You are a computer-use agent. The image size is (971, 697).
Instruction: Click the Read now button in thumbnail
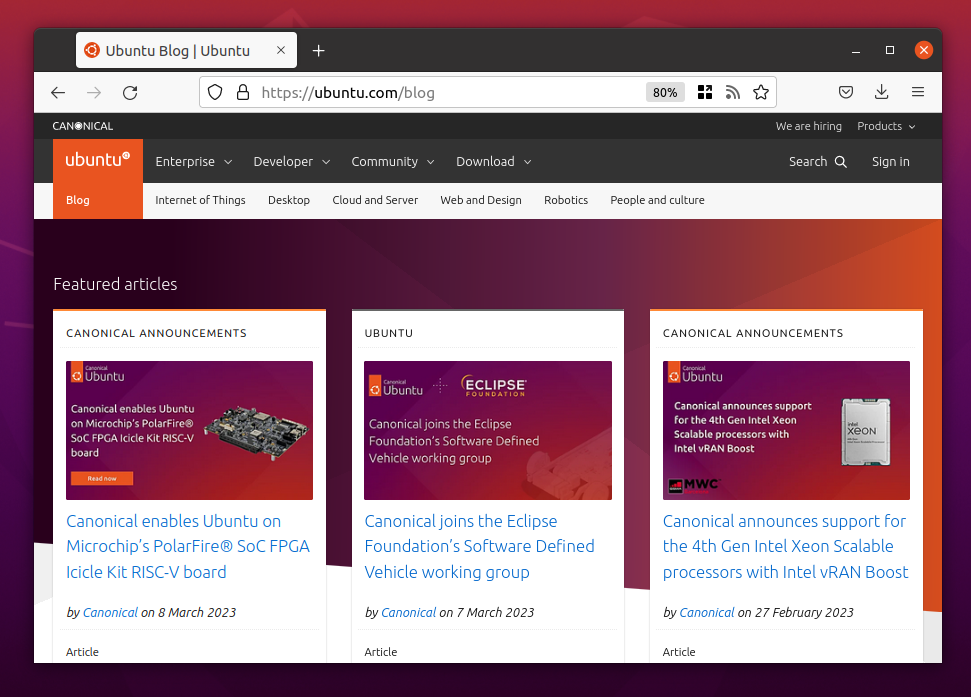tap(102, 478)
